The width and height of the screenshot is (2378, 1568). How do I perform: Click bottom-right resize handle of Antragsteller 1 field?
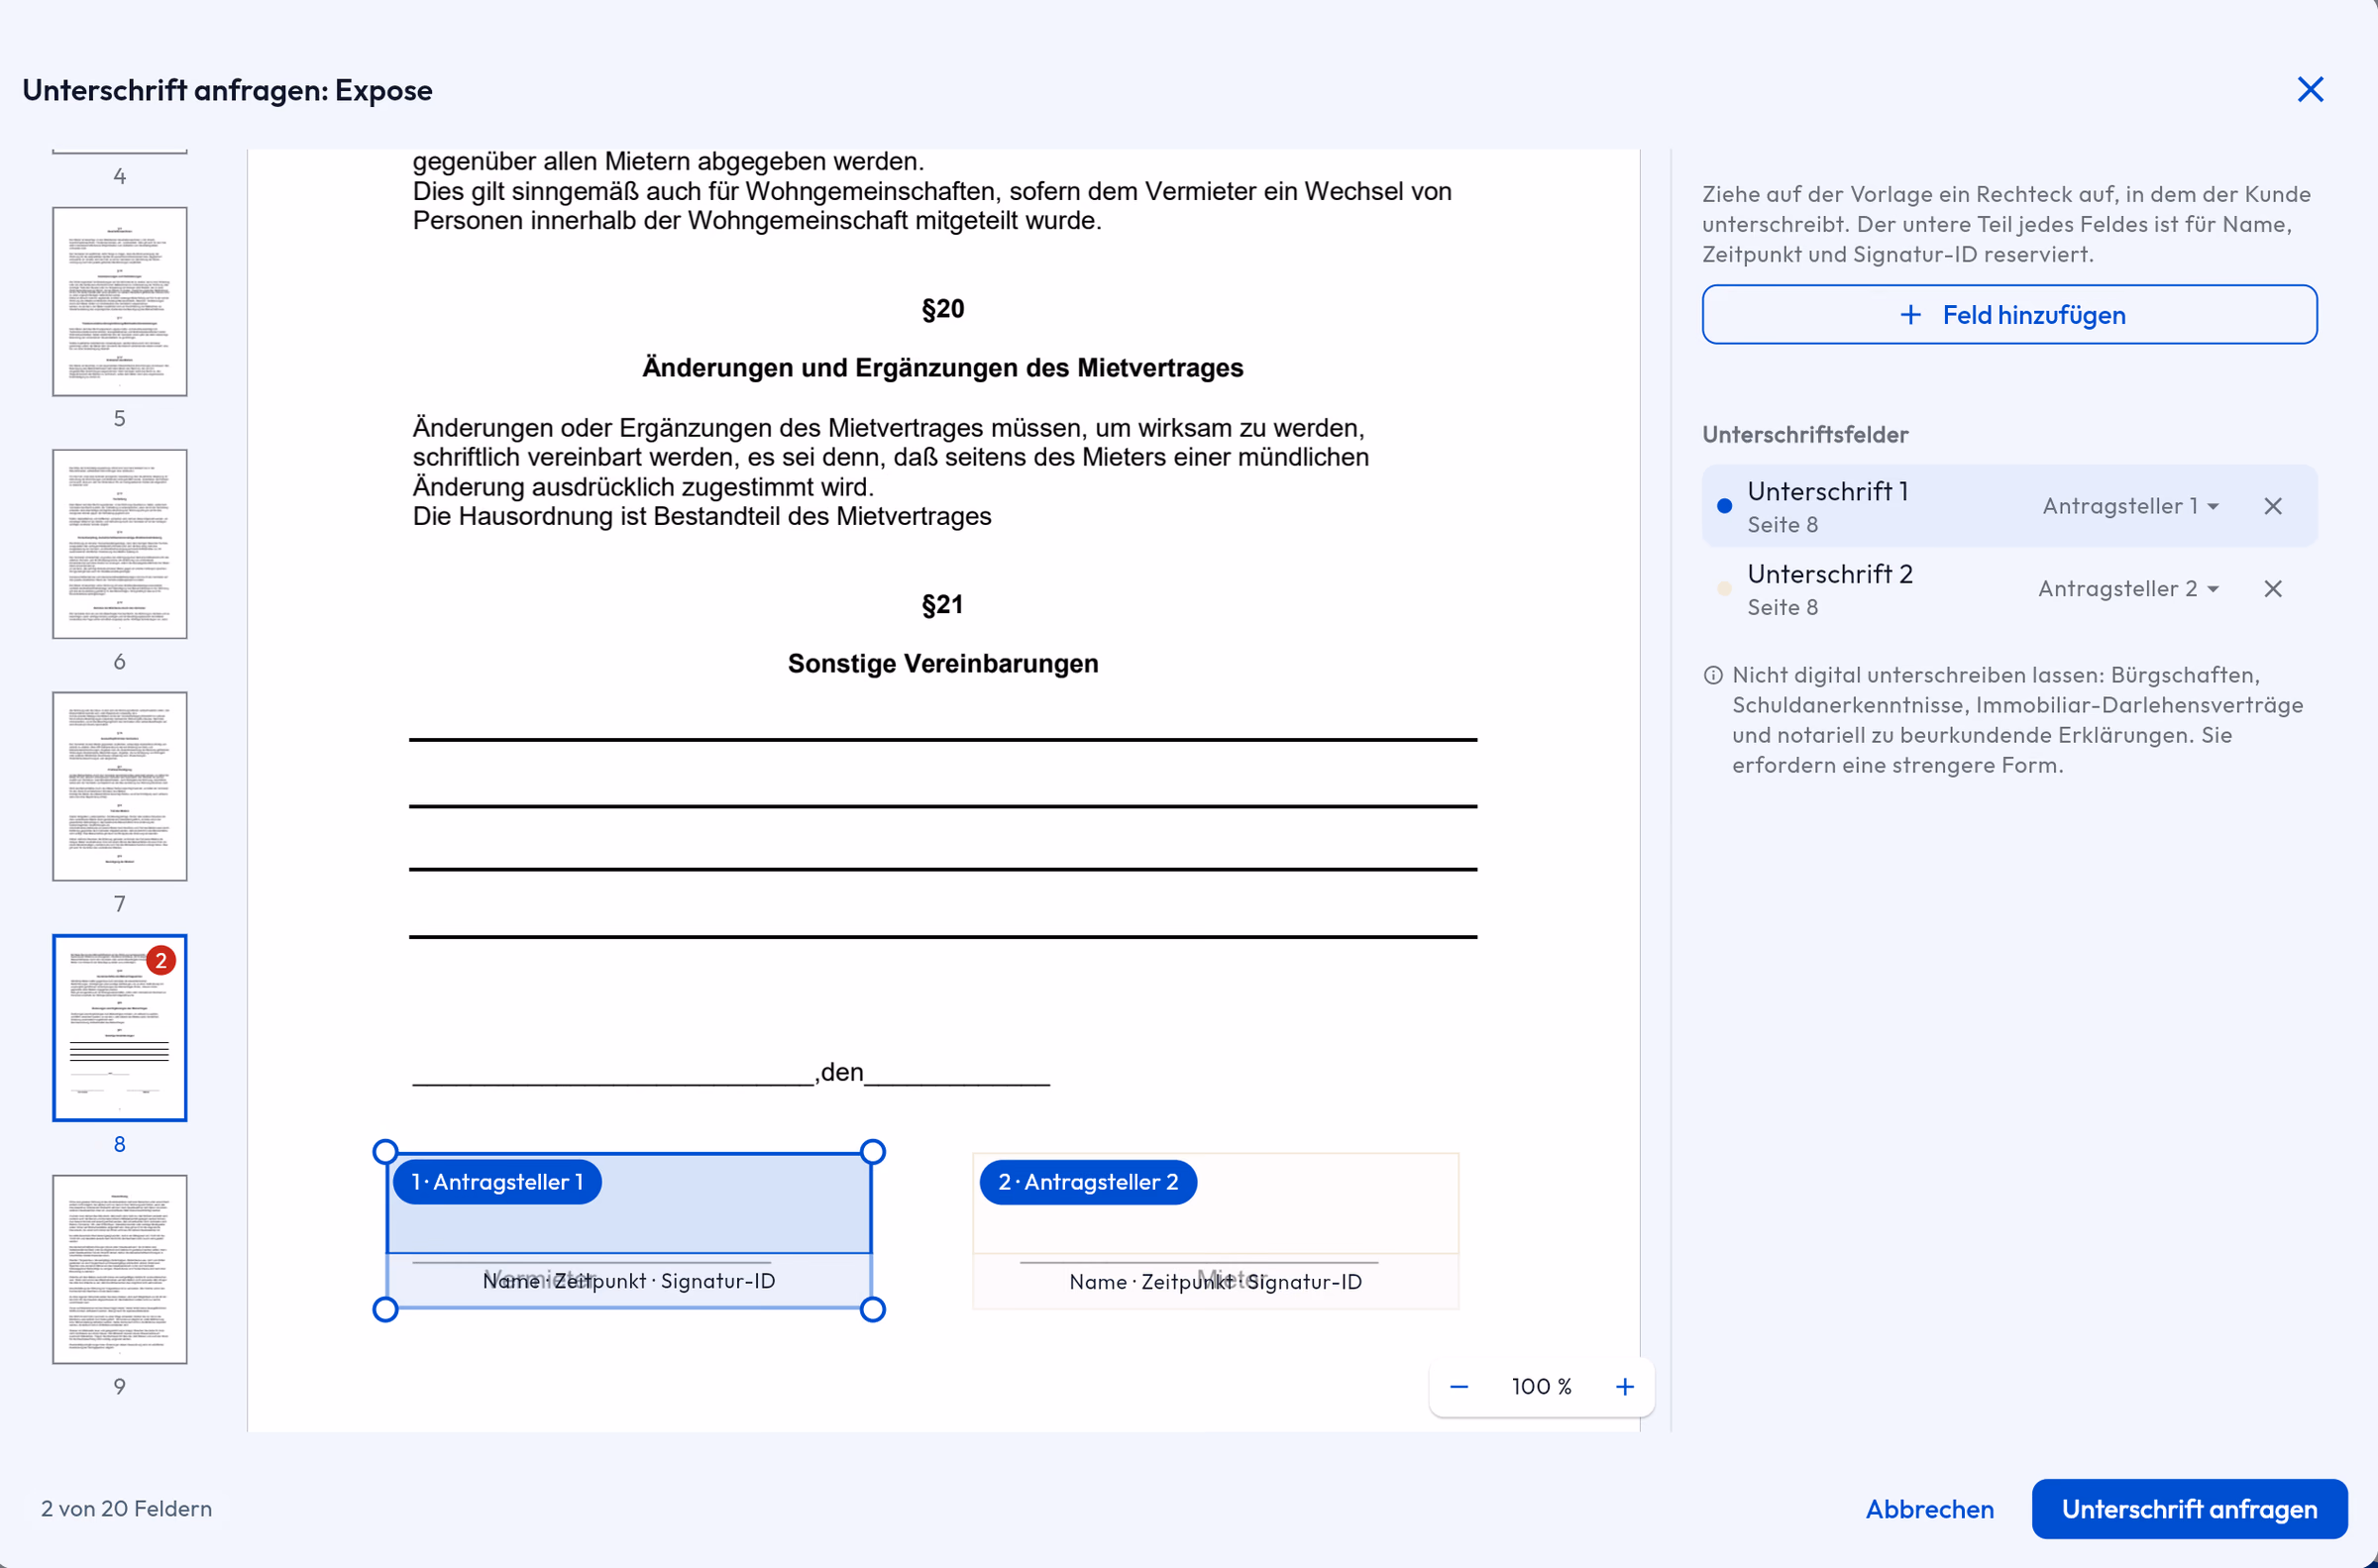pyautogui.click(x=873, y=1309)
